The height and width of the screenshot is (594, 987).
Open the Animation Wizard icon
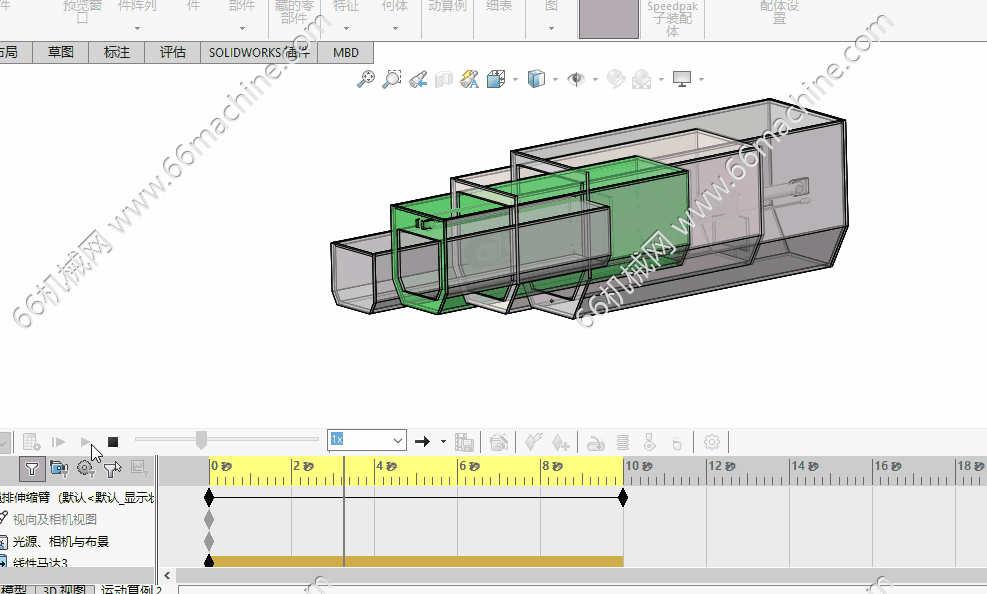click(x=500, y=441)
